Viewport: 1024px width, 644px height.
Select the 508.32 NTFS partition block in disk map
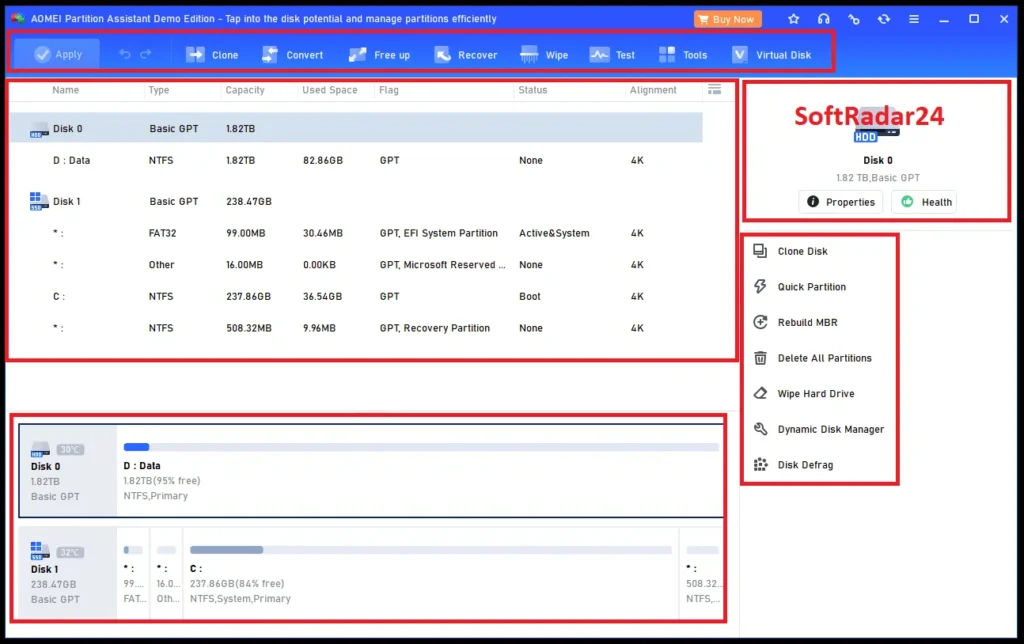point(702,573)
